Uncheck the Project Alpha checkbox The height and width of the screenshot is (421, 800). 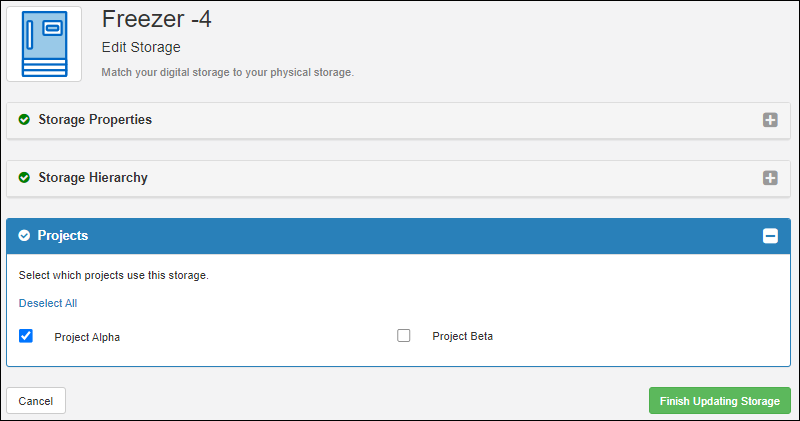point(26,336)
